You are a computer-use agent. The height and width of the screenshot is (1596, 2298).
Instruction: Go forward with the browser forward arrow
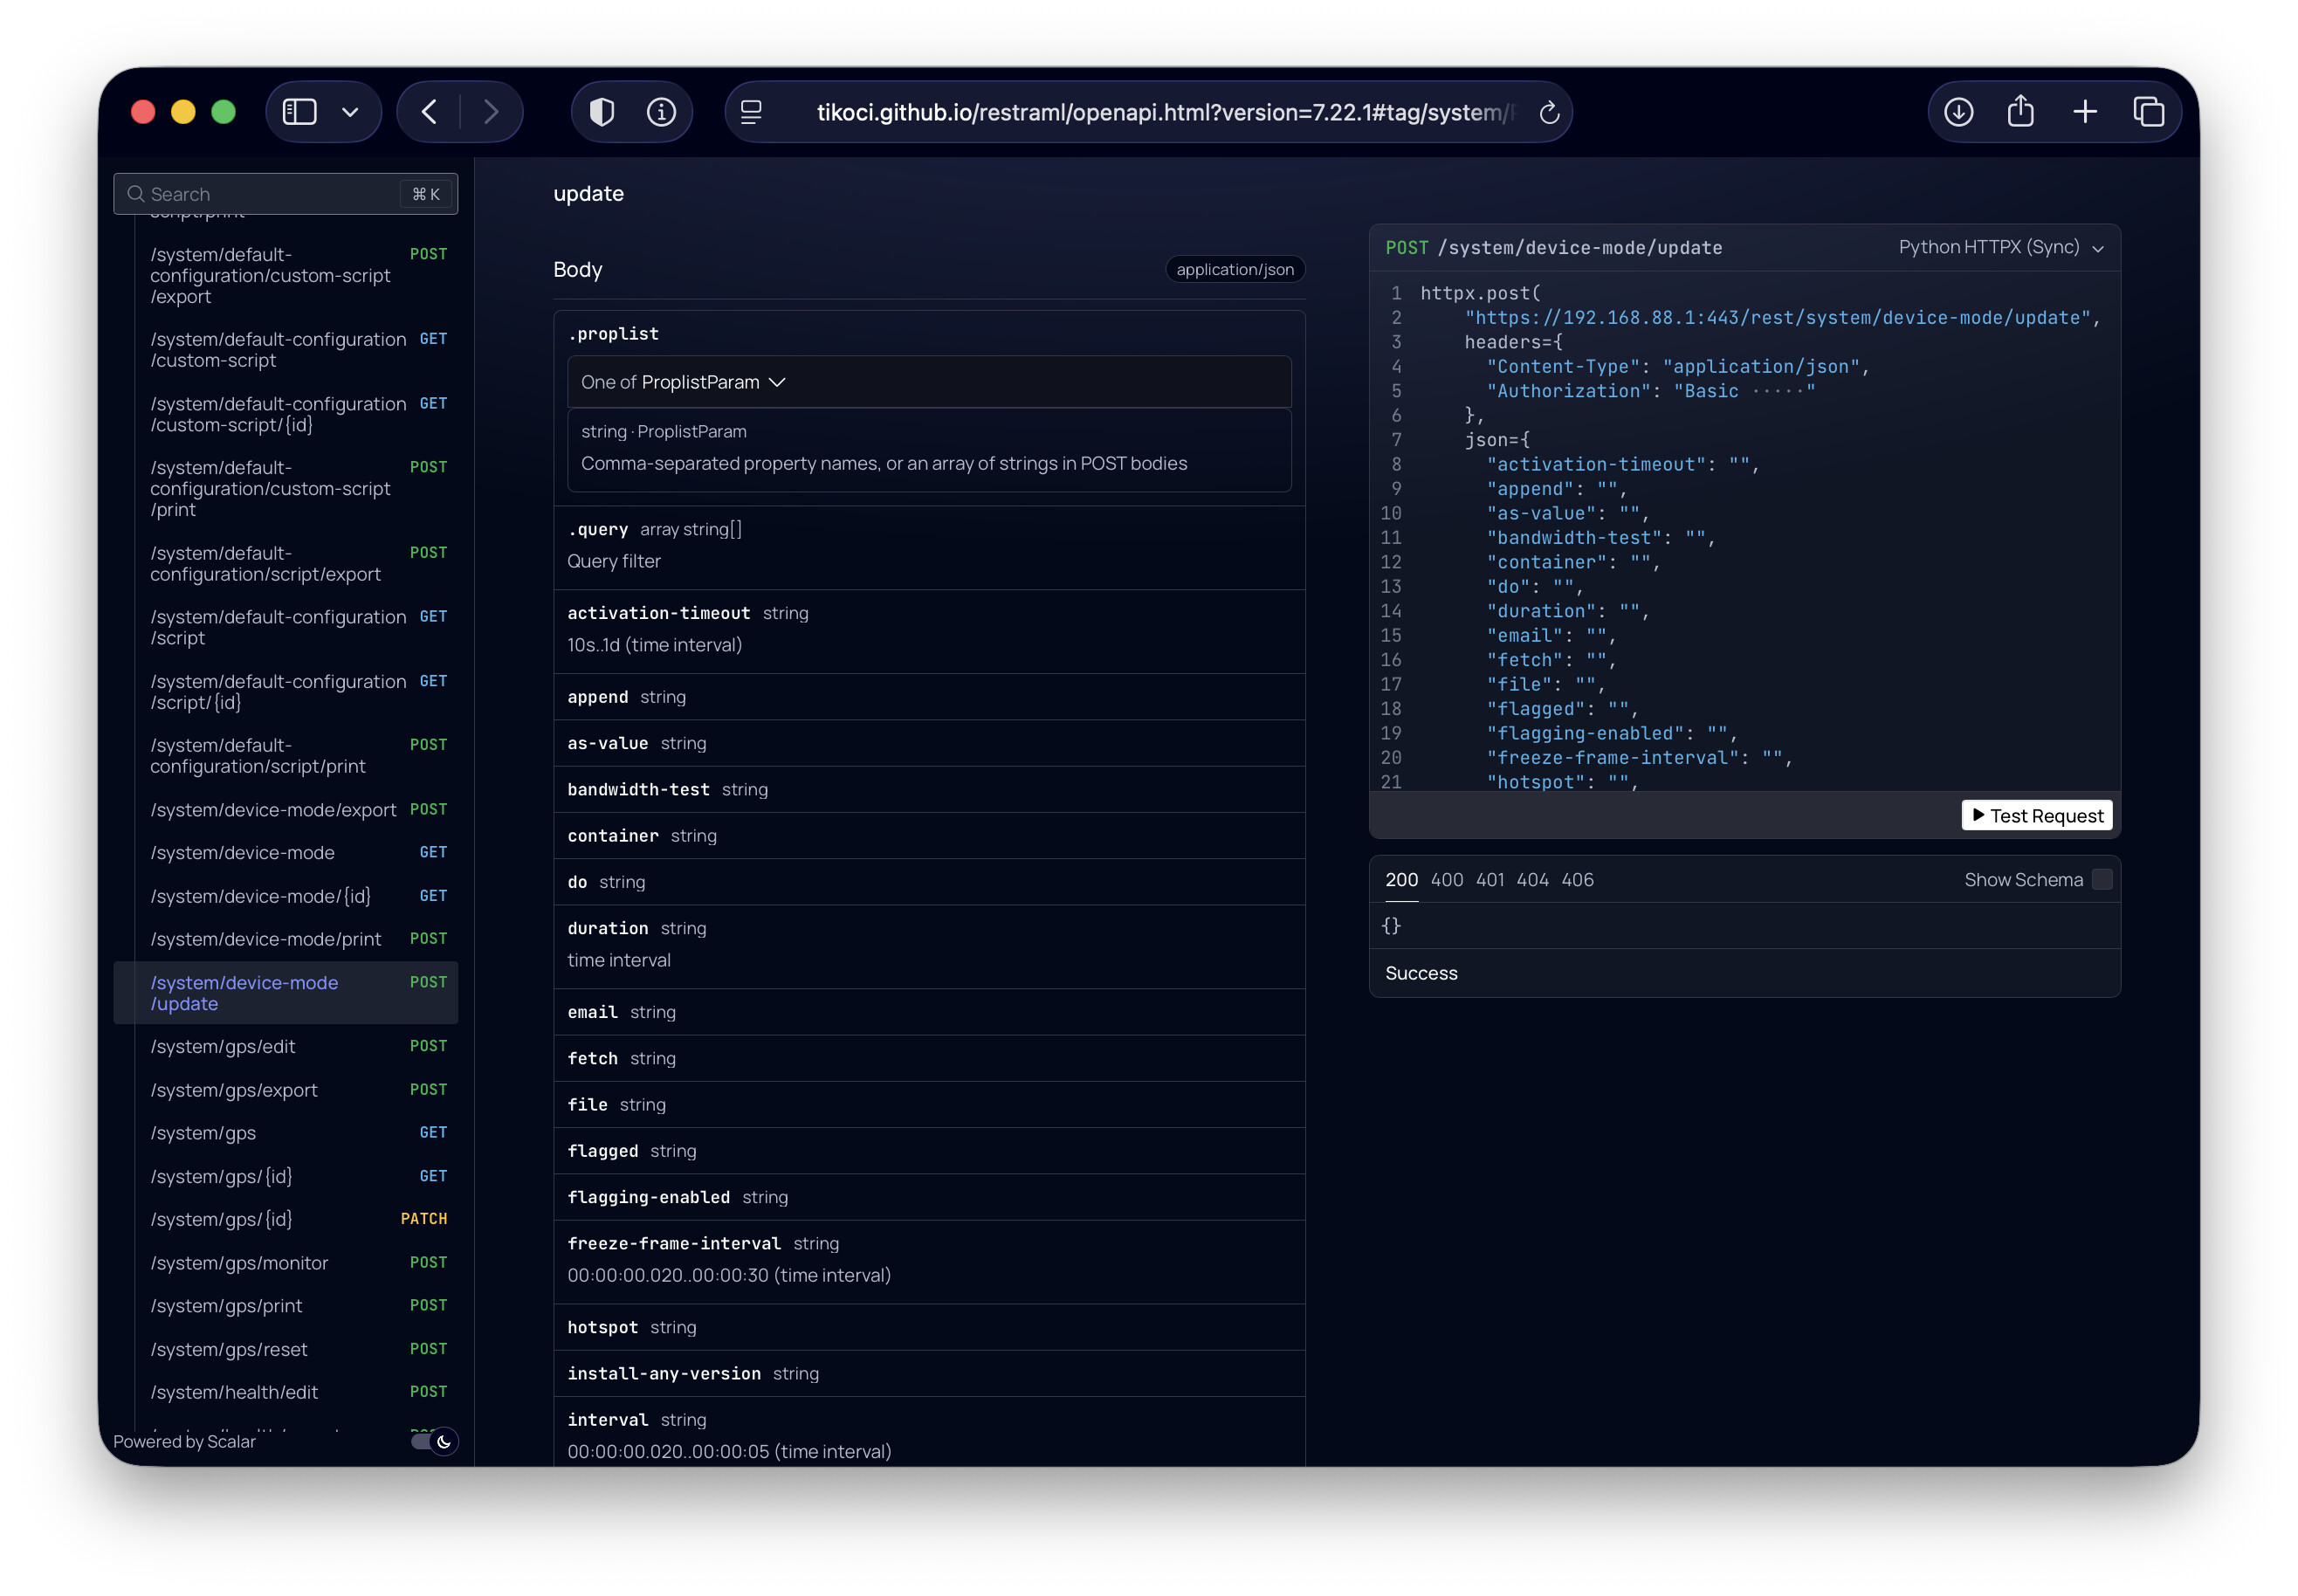click(x=490, y=112)
